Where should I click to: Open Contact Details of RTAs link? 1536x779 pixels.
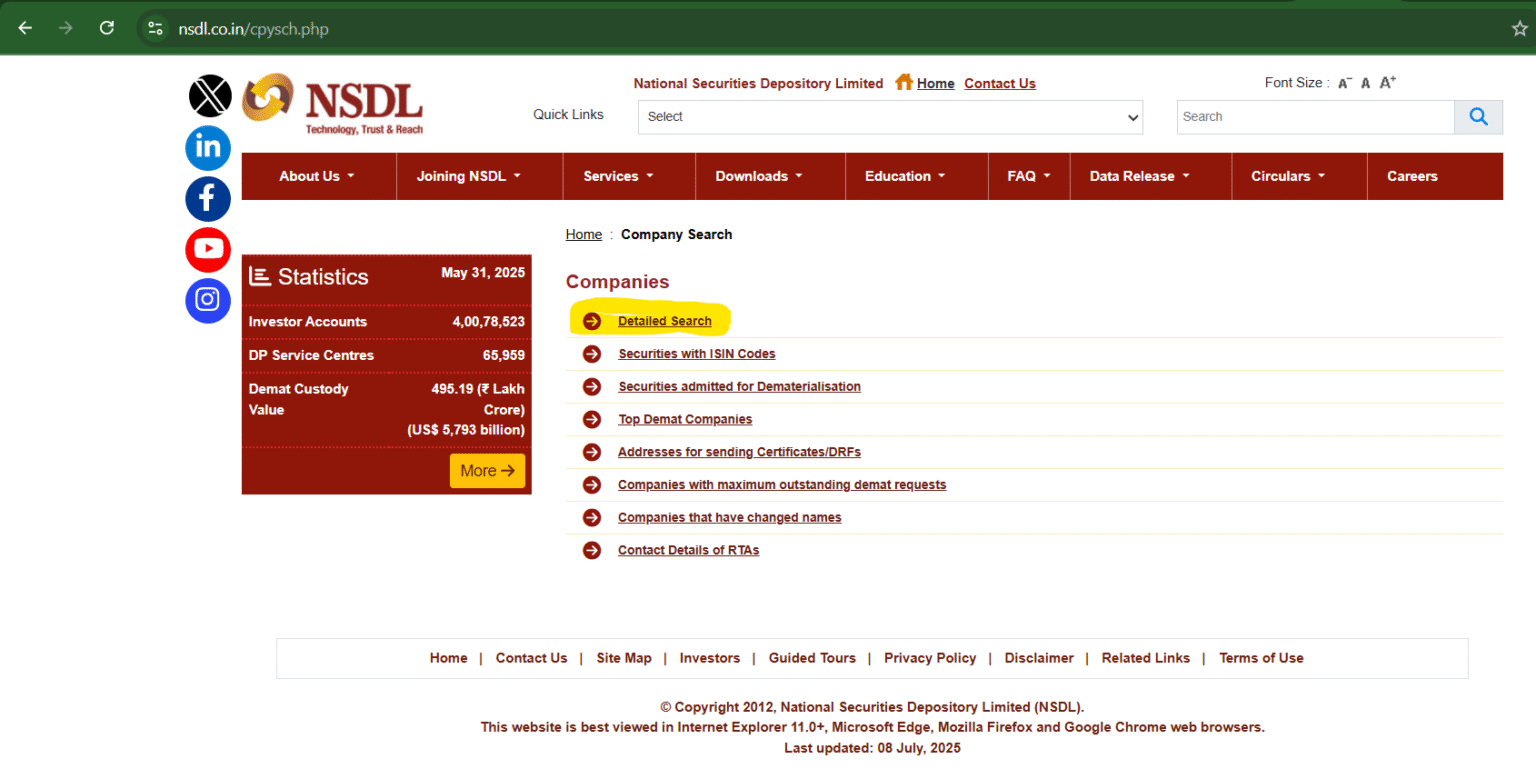[688, 551]
